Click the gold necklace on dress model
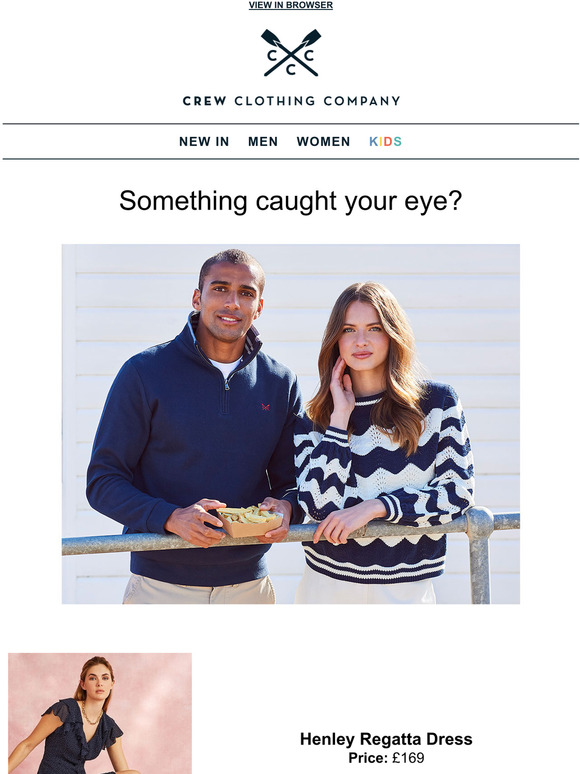 pos(90,714)
